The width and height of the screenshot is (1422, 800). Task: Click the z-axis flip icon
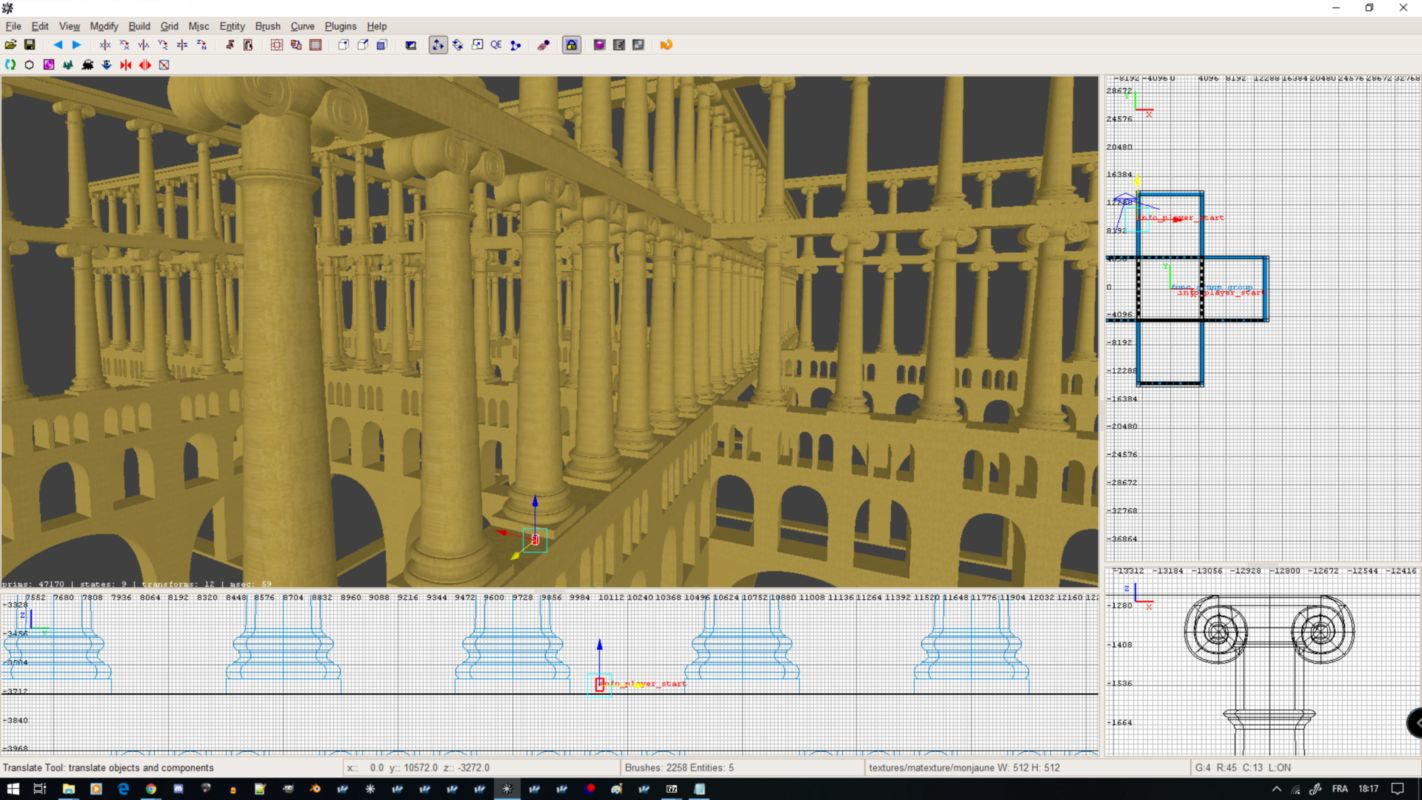182,45
